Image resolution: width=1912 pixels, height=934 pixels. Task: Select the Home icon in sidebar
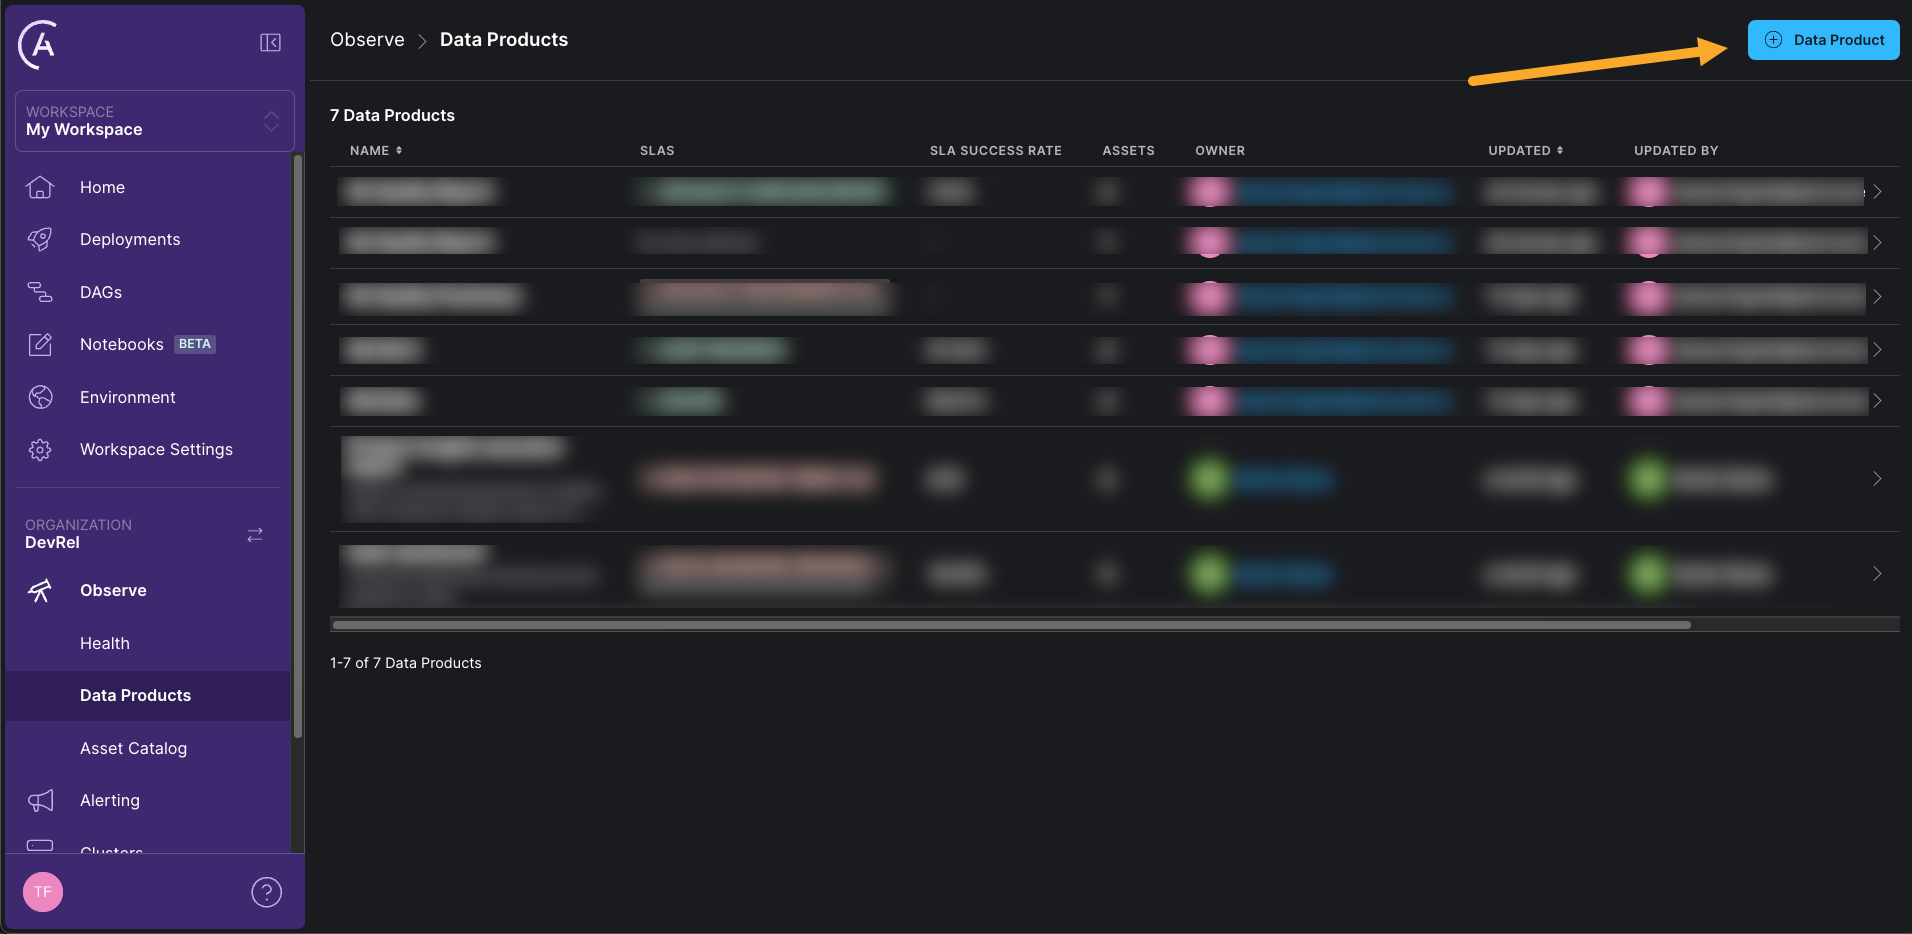(x=40, y=187)
